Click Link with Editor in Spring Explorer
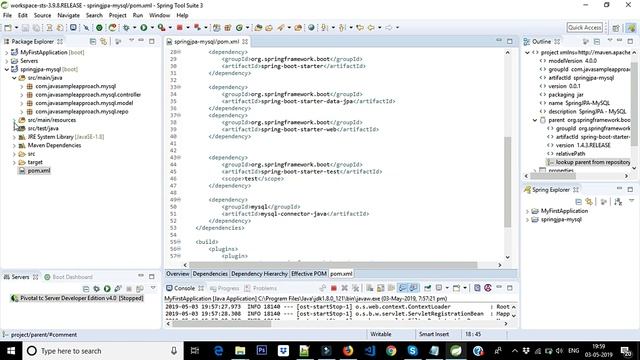This screenshot has width=640, height=360. coord(589,202)
